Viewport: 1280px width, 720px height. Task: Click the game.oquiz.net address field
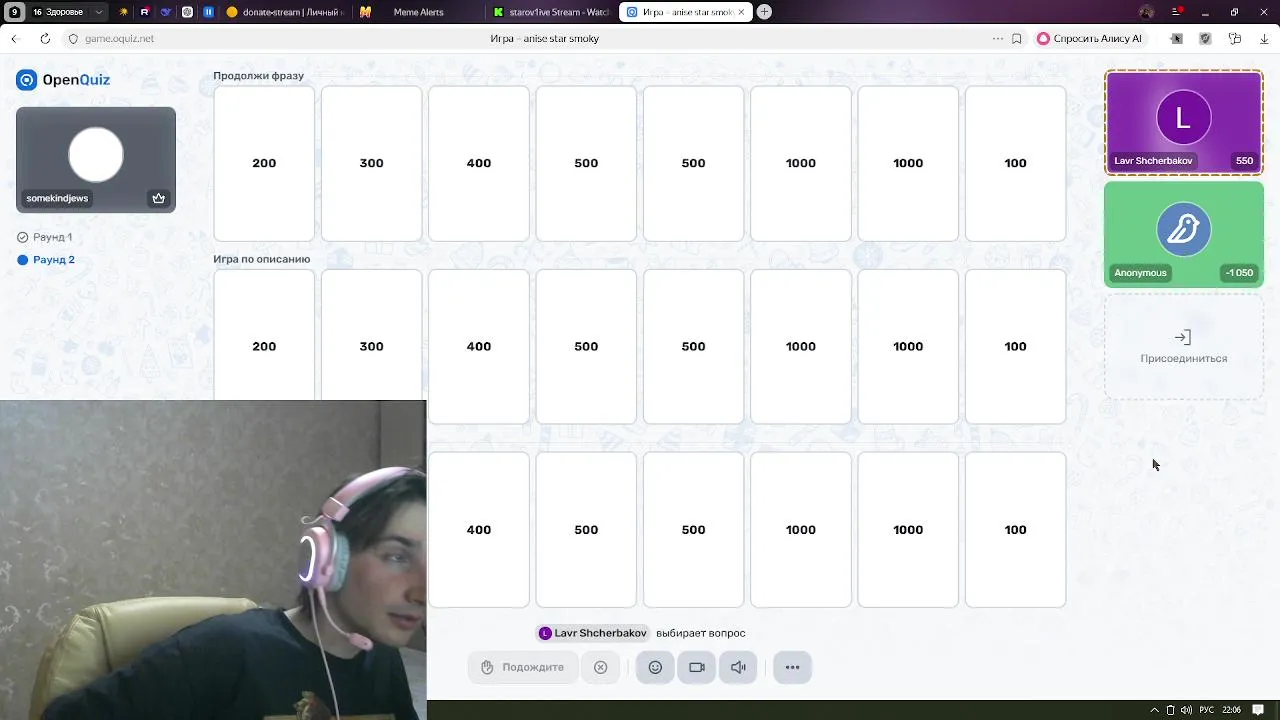[120, 38]
